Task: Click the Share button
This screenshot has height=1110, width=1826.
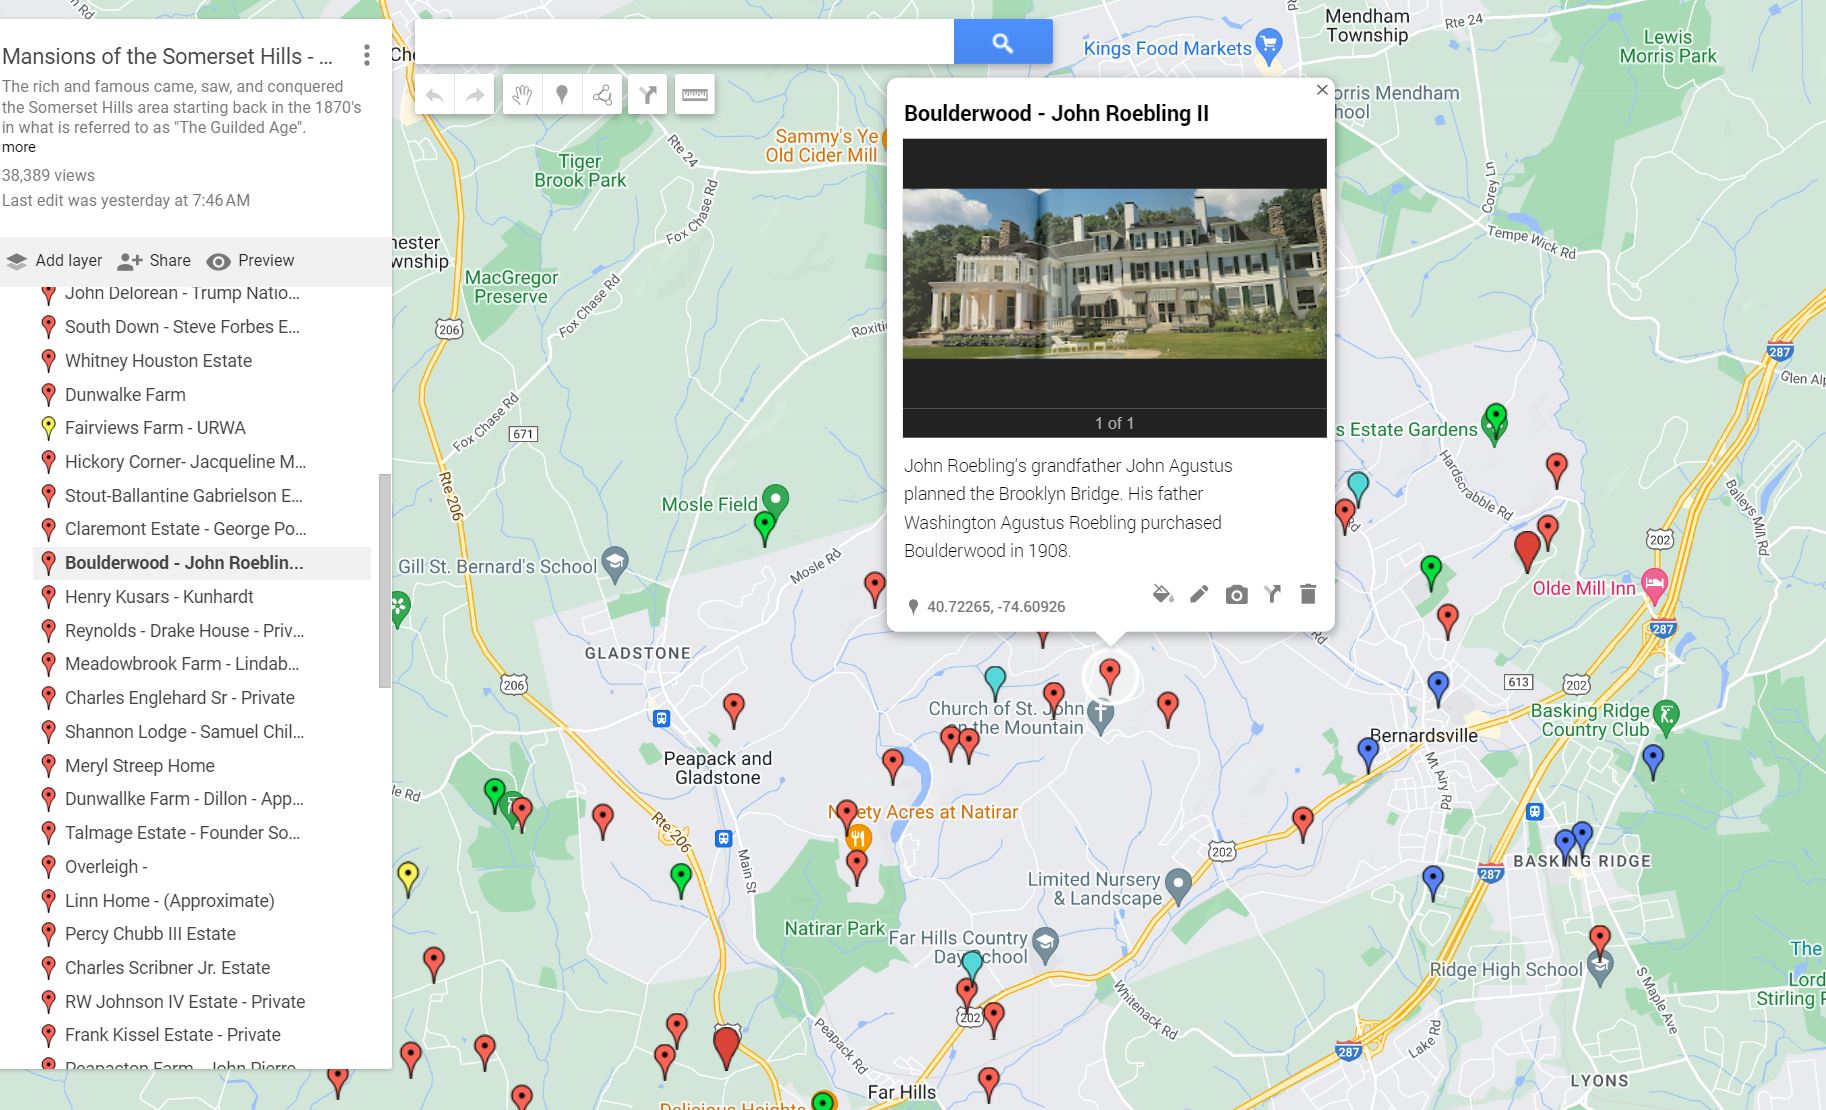Action: (x=155, y=261)
